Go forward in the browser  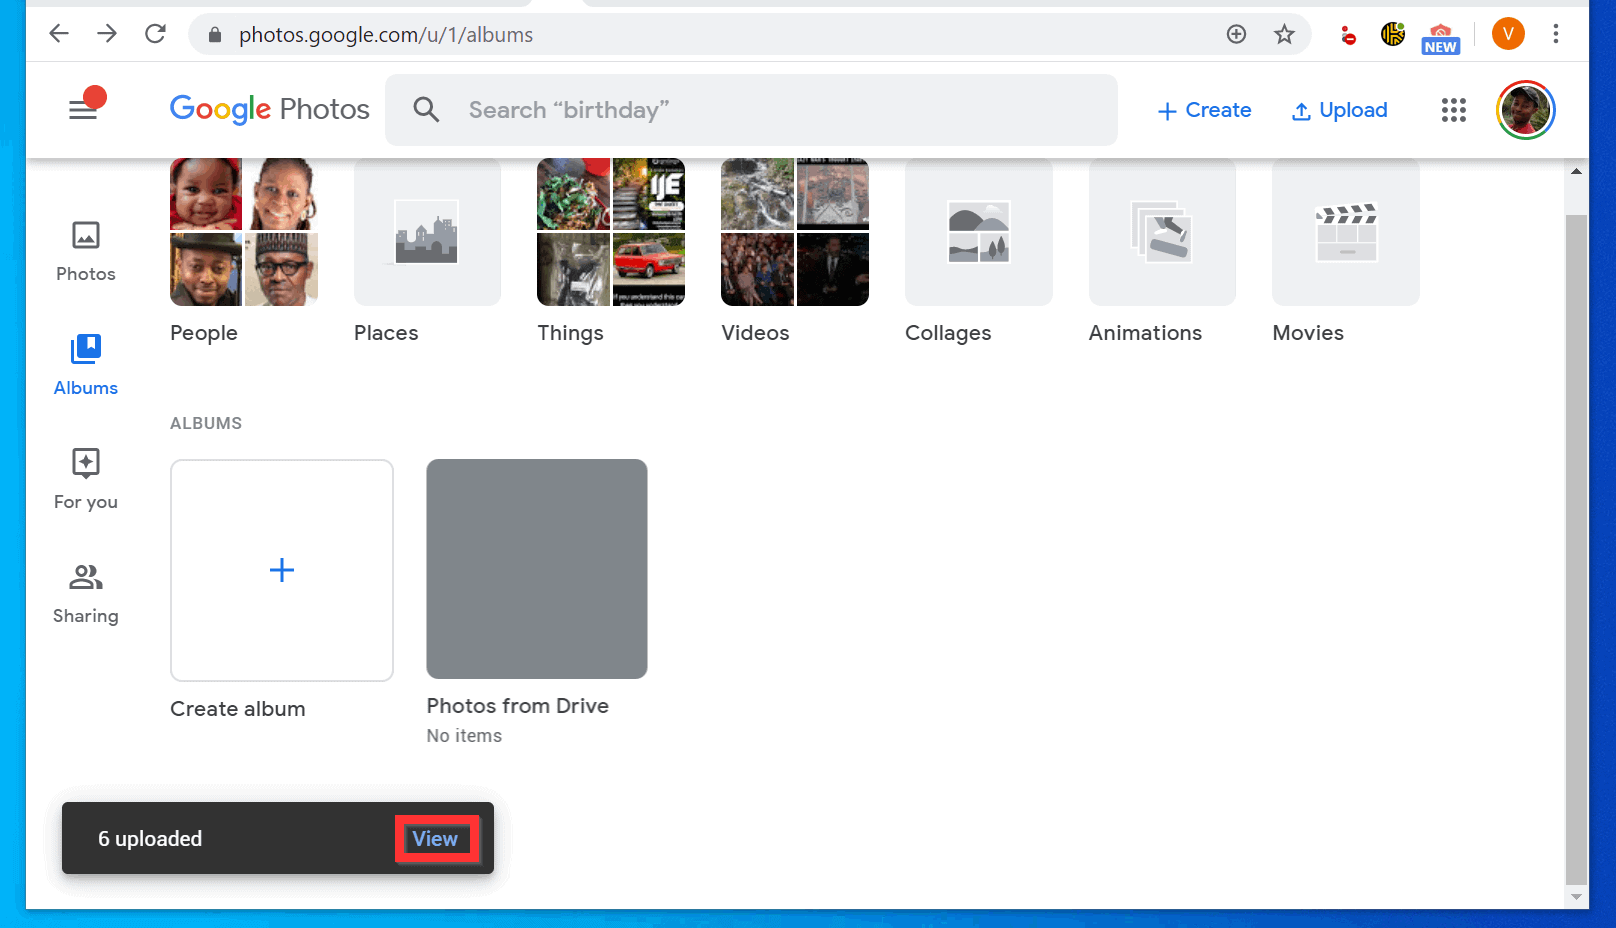point(107,34)
